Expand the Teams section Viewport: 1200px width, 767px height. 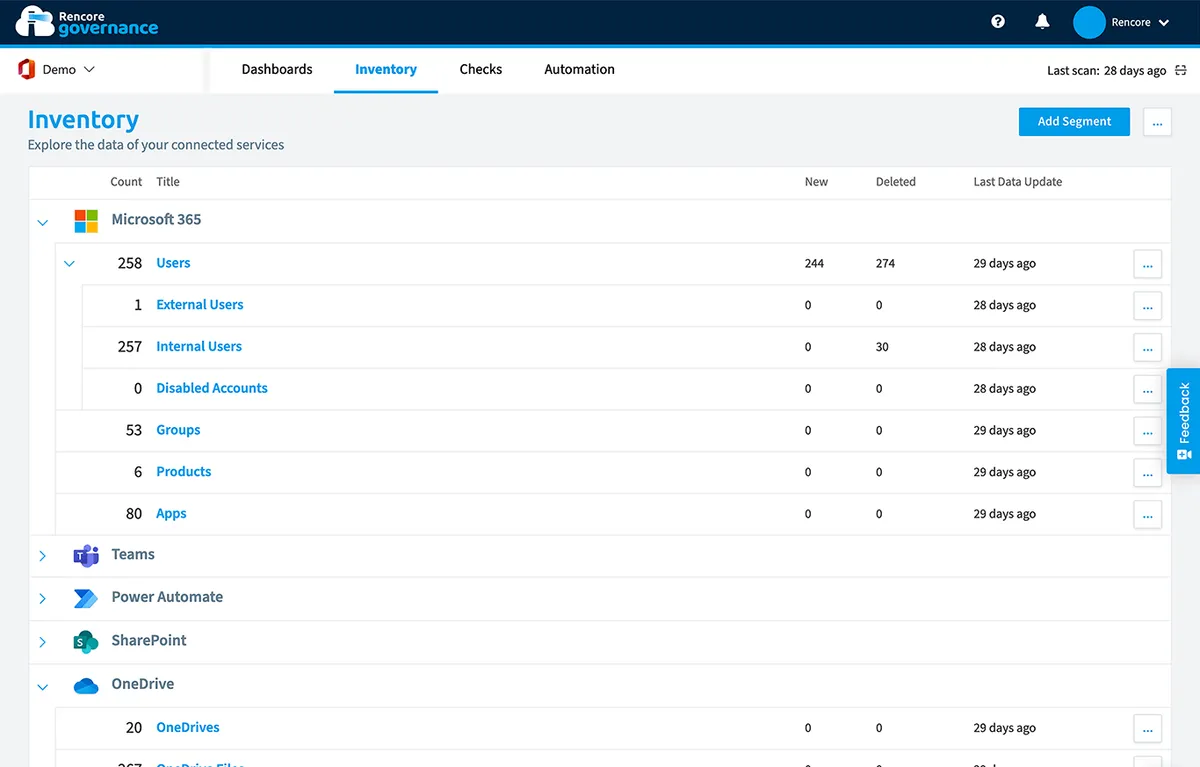42,556
